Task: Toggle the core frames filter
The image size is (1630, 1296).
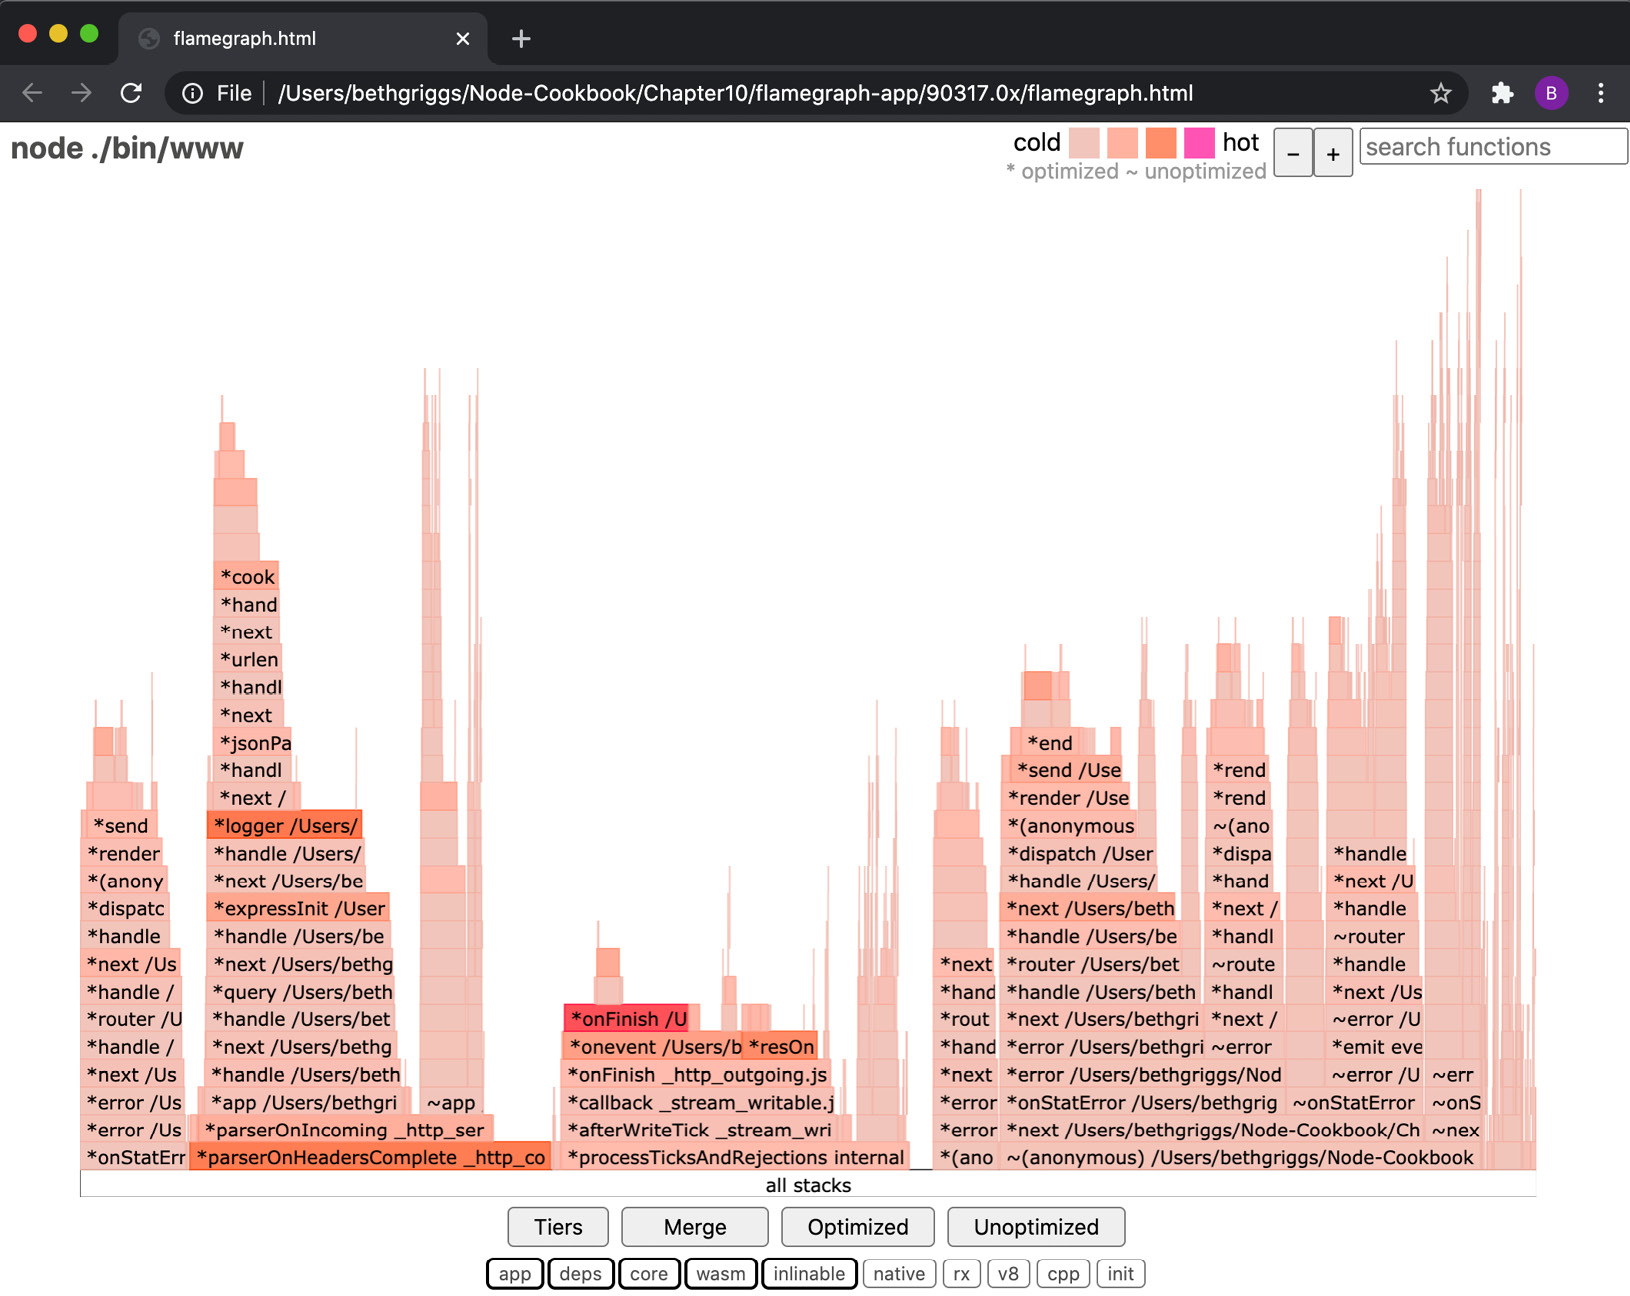Action: point(649,1273)
